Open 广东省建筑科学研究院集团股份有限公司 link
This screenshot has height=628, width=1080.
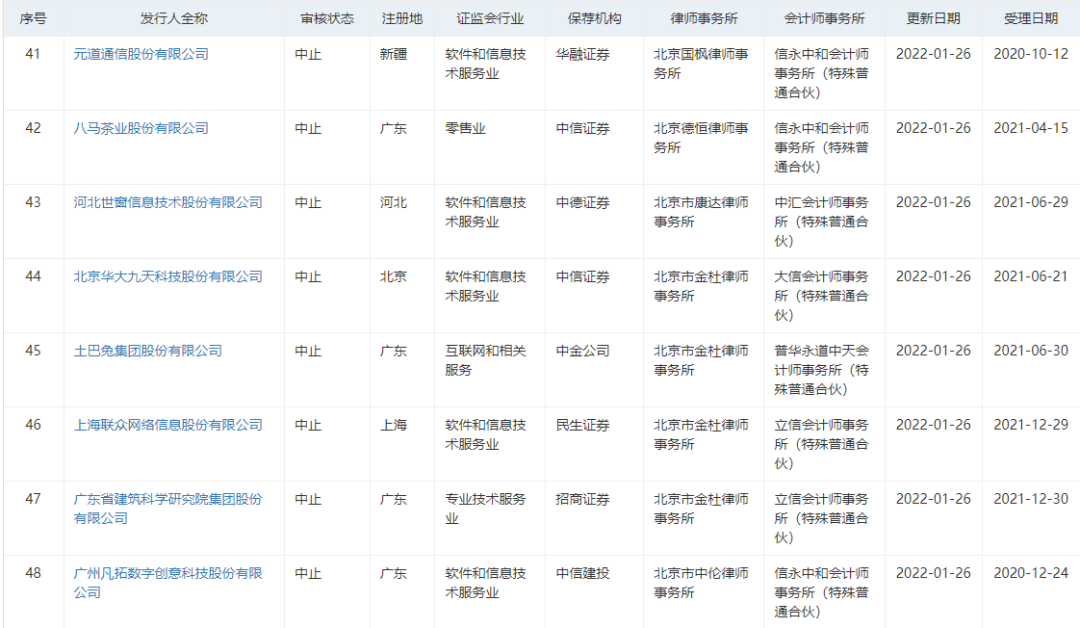coord(168,509)
